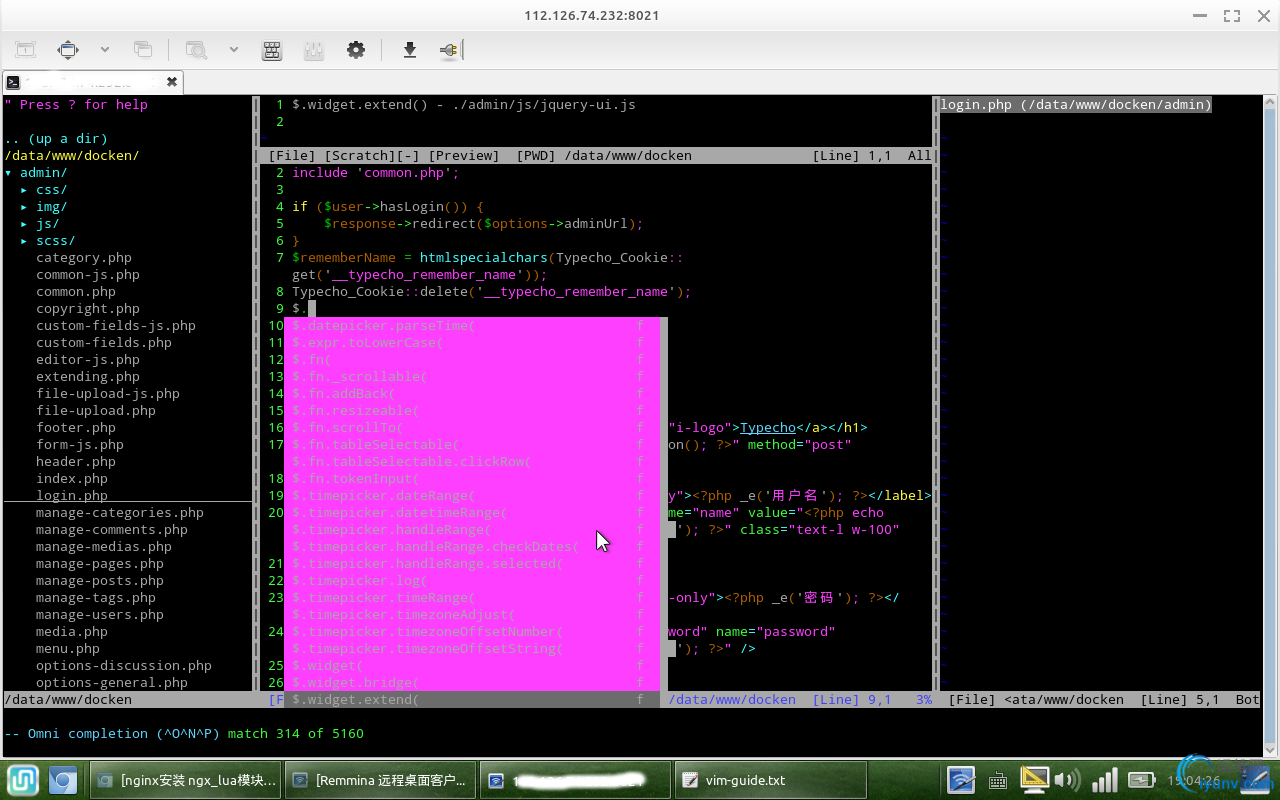Screen dimensions: 1280x800
Task: Open the battery status tray icon
Action: pos(1141,780)
